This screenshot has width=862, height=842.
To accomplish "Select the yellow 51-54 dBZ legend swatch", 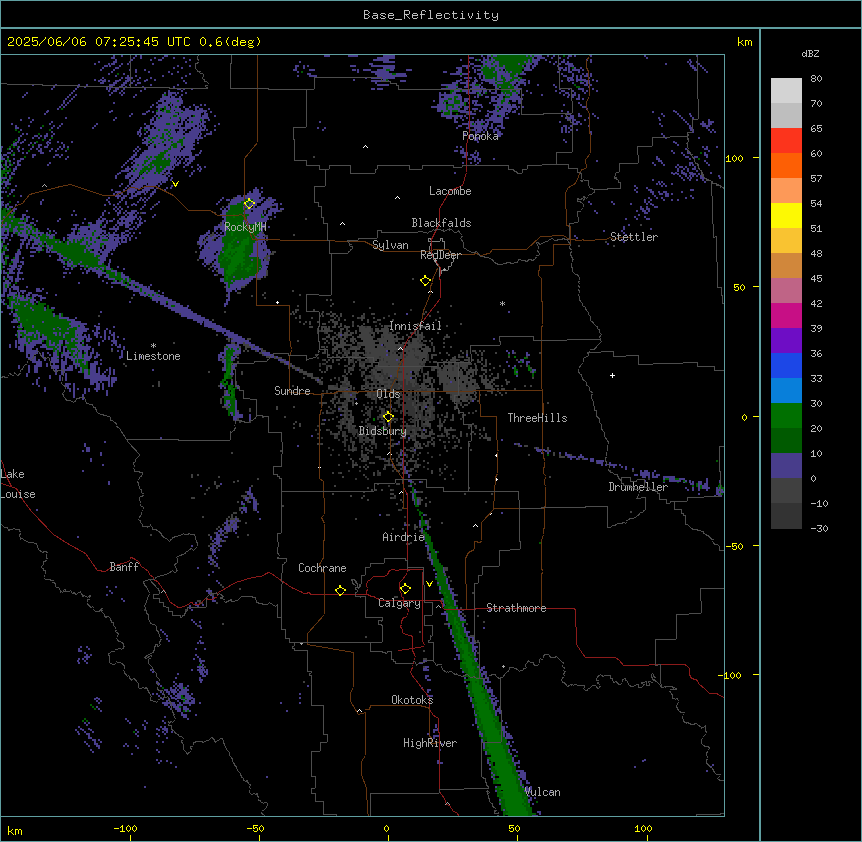I will [x=786, y=215].
